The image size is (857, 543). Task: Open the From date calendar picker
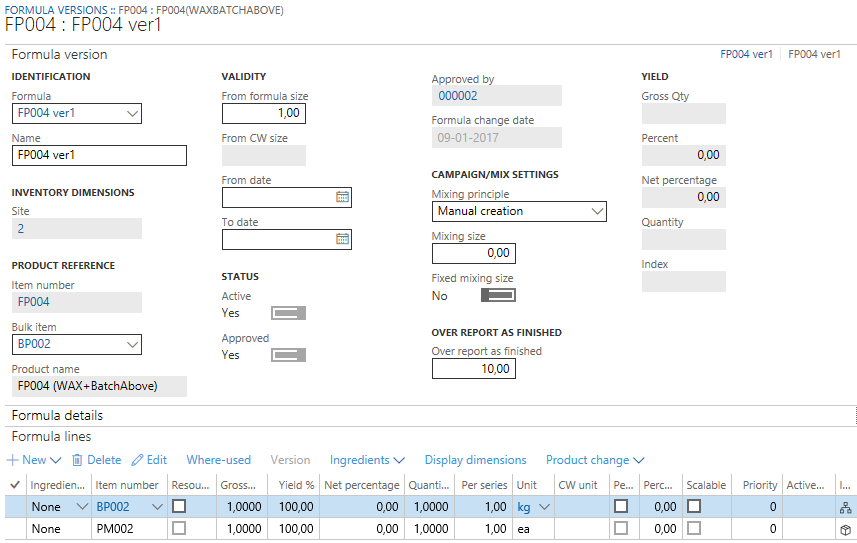pyautogui.click(x=342, y=197)
